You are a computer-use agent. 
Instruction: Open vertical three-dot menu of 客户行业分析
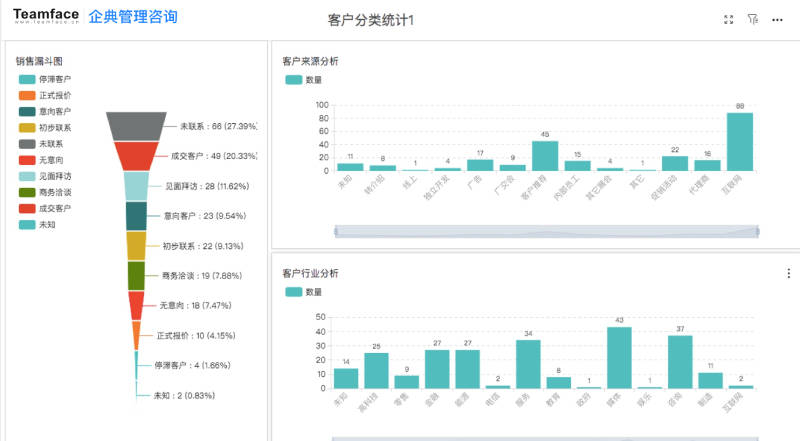pos(789,272)
